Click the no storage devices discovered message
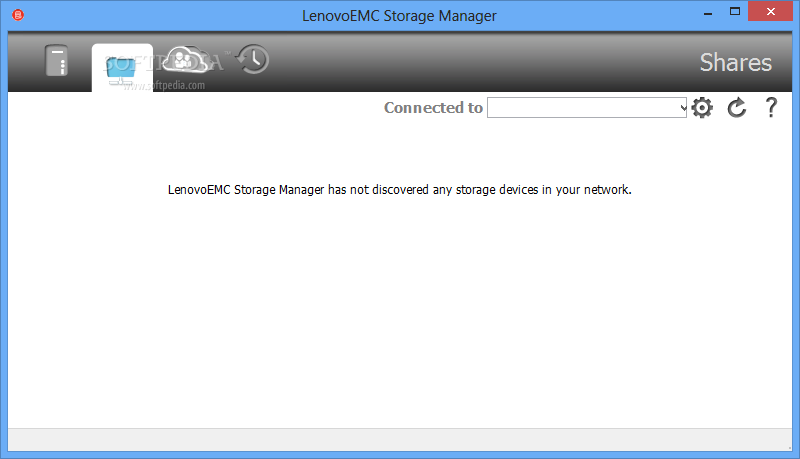 (x=399, y=190)
